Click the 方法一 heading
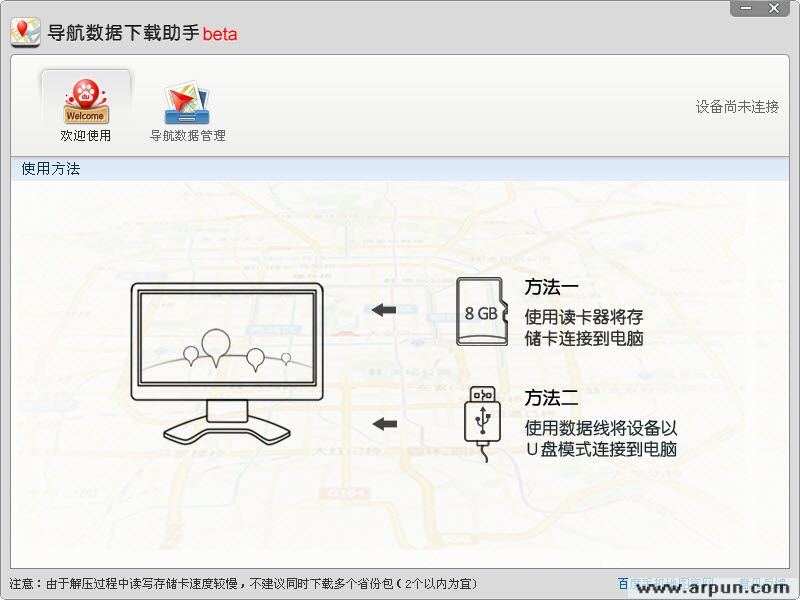The width and height of the screenshot is (800, 600). point(551,287)
